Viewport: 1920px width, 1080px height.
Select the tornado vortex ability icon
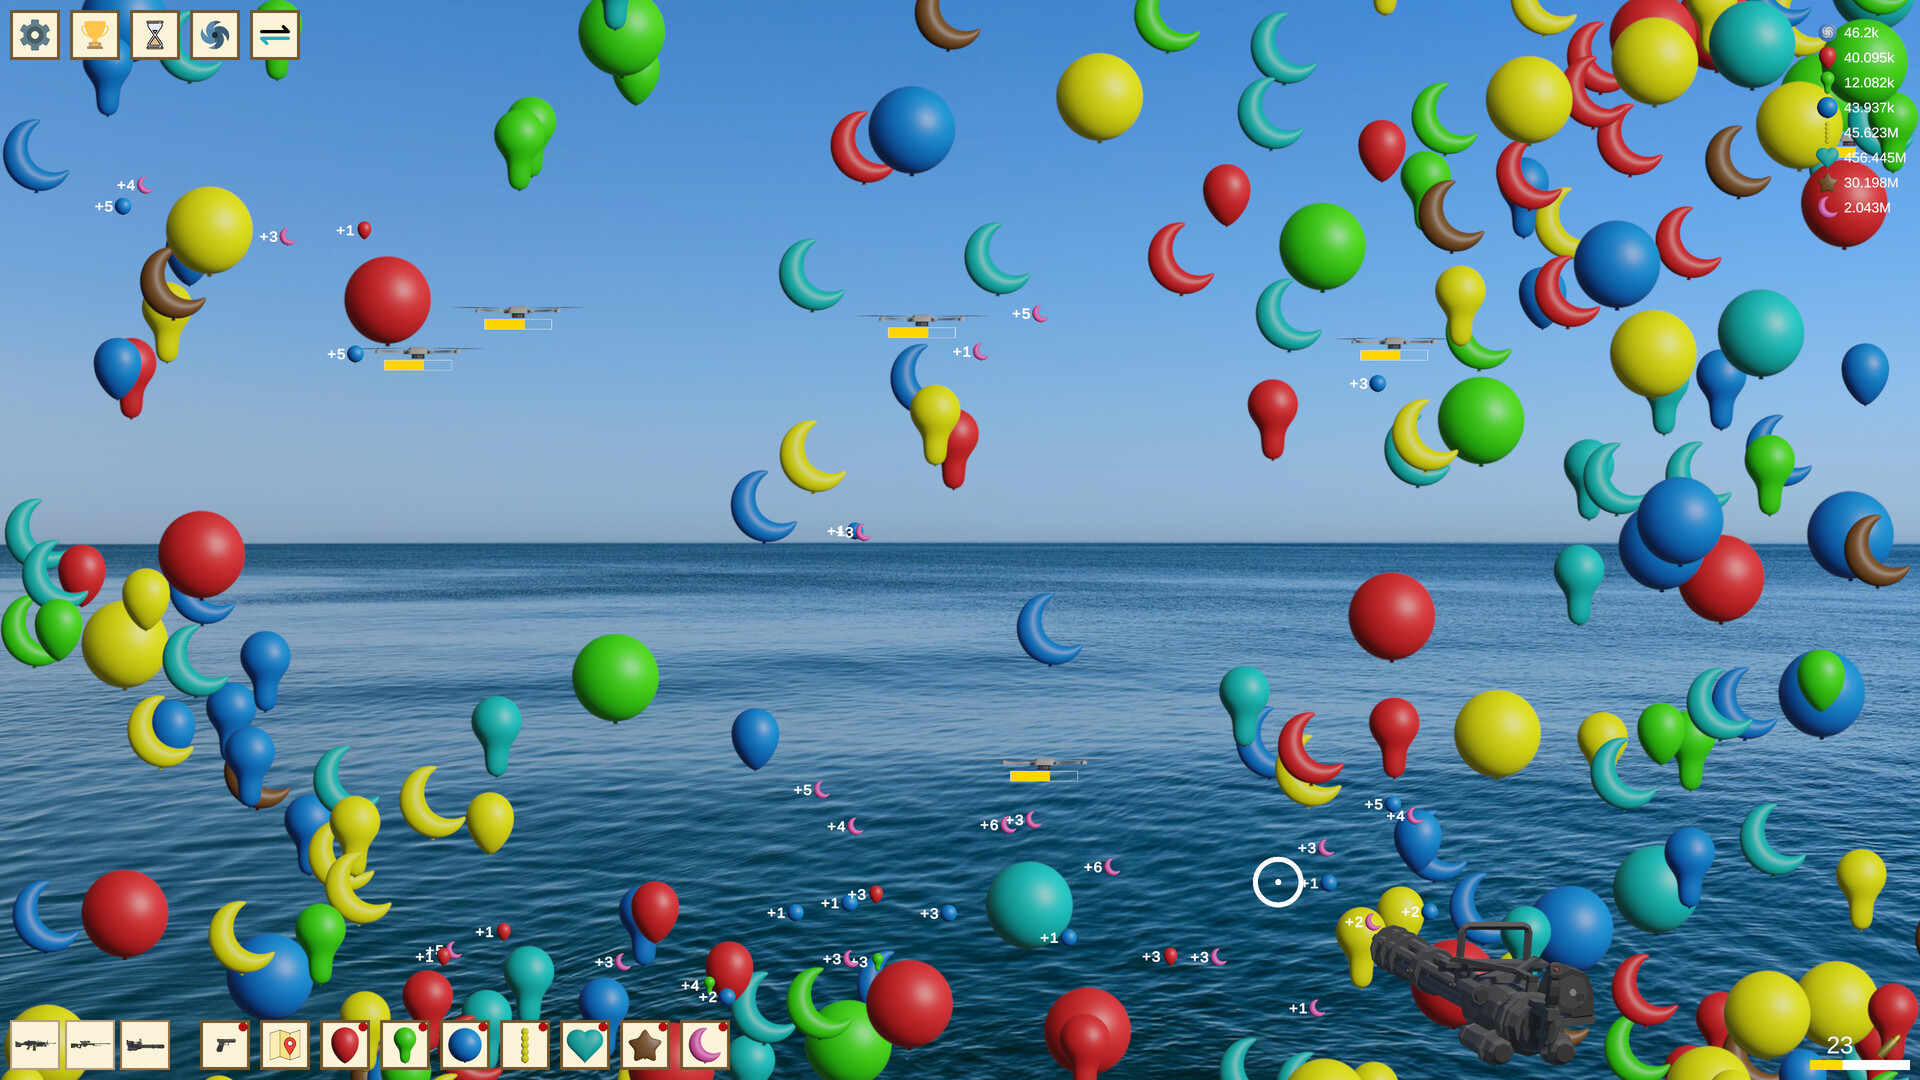pos(213,35)
